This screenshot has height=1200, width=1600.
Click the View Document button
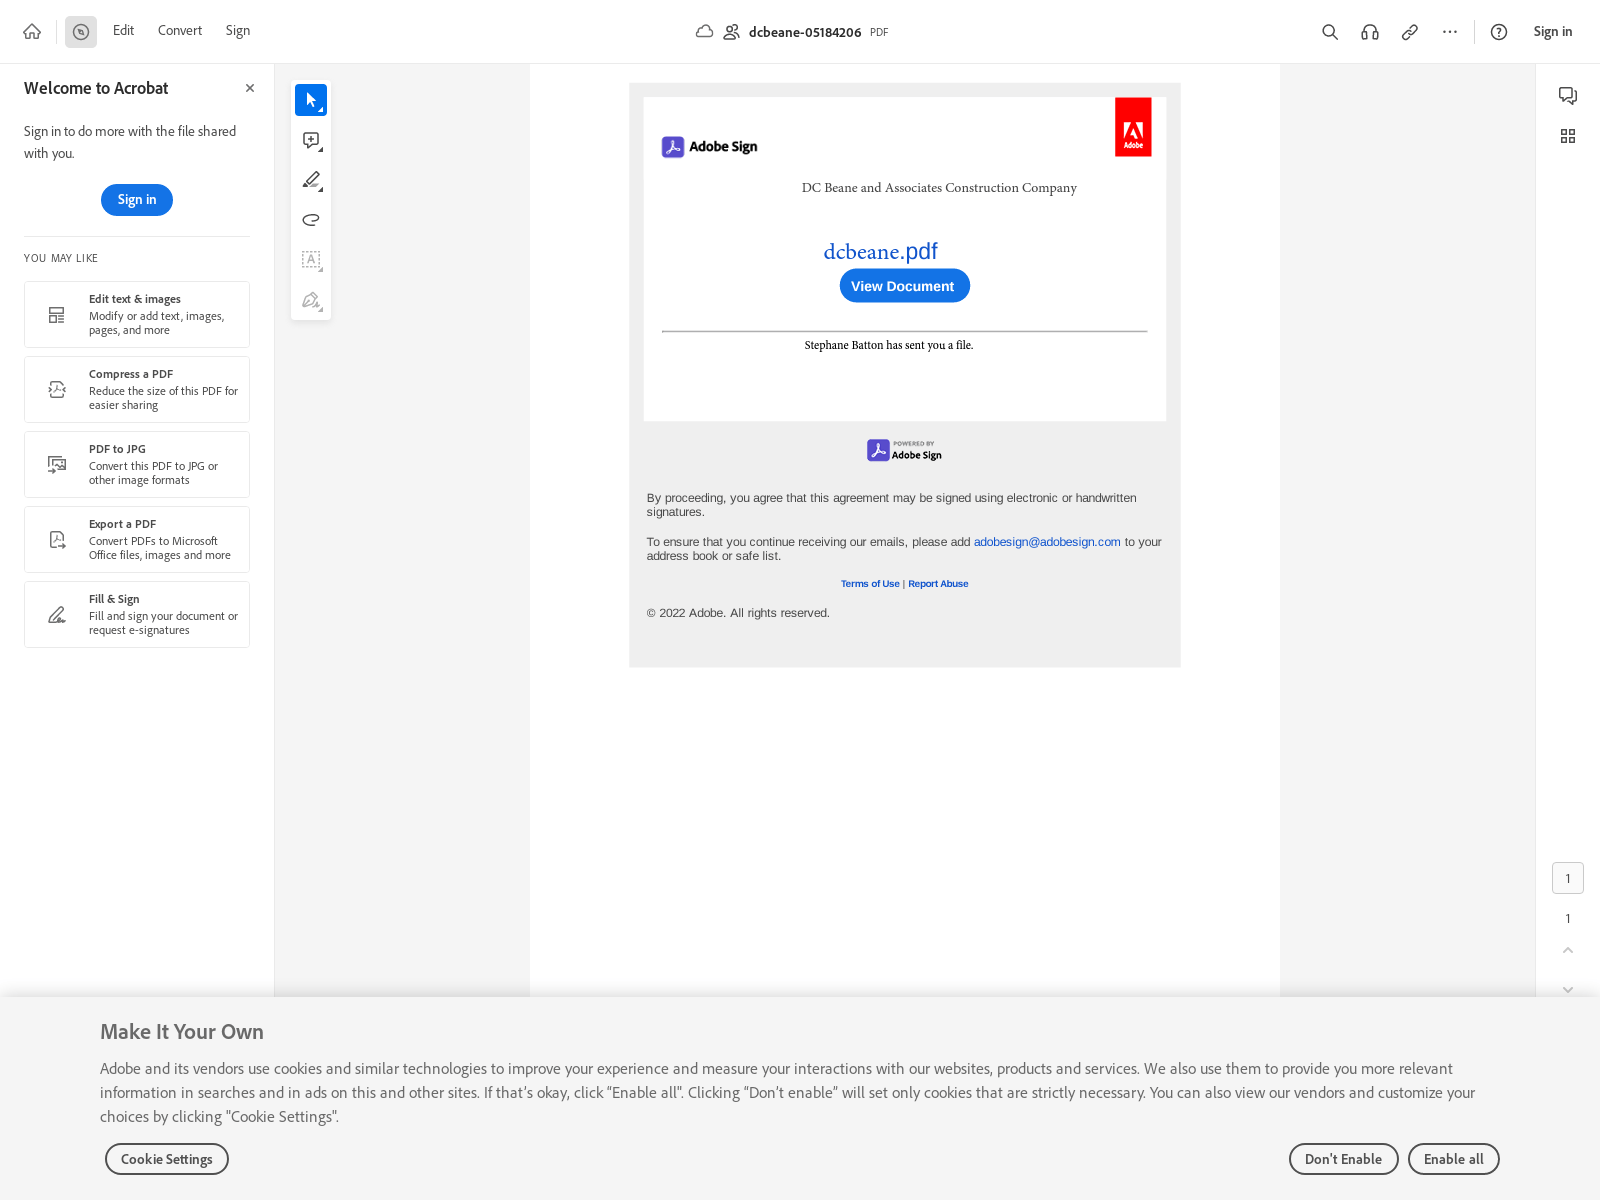coord(904,286)
